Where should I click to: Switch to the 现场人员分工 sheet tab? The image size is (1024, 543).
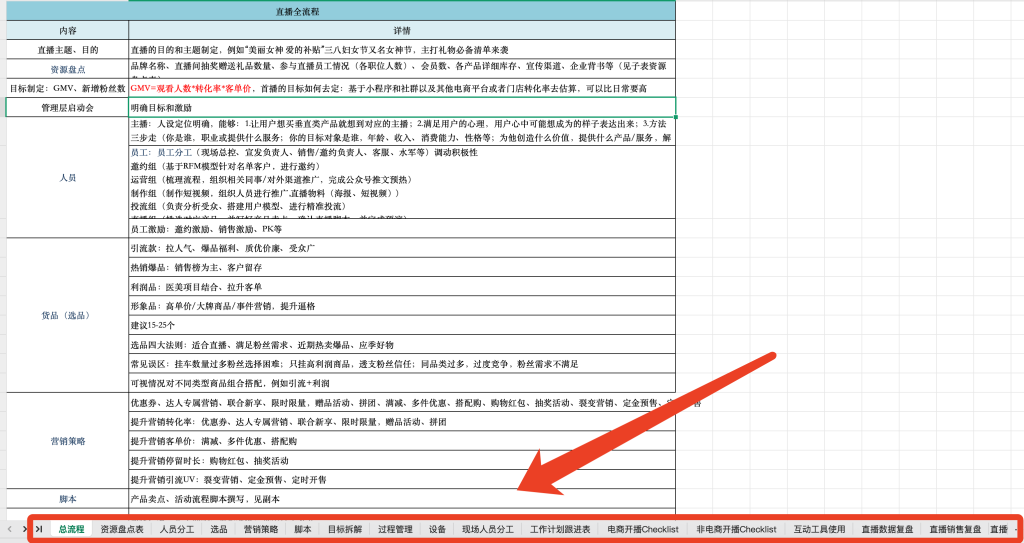(x=488, y=529)
